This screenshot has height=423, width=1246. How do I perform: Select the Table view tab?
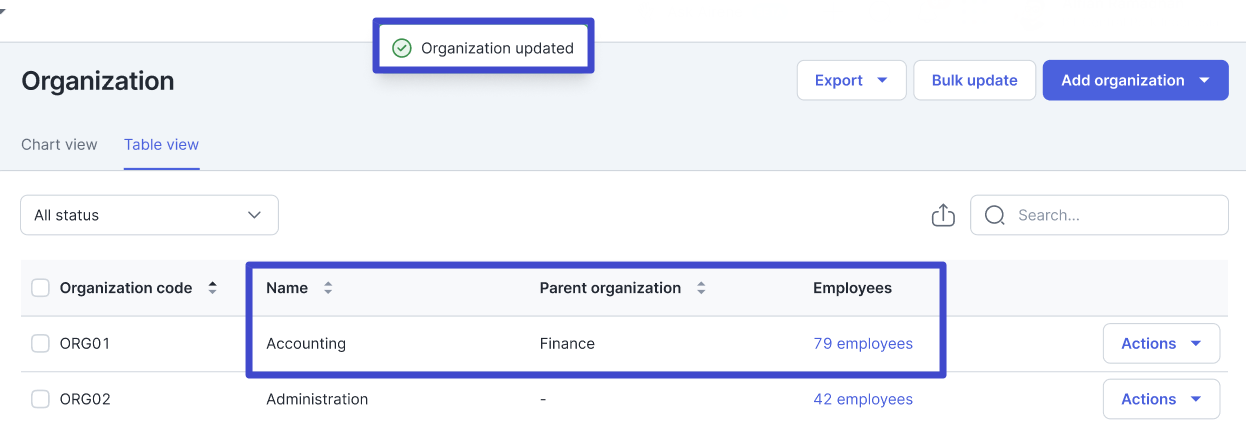162,144
